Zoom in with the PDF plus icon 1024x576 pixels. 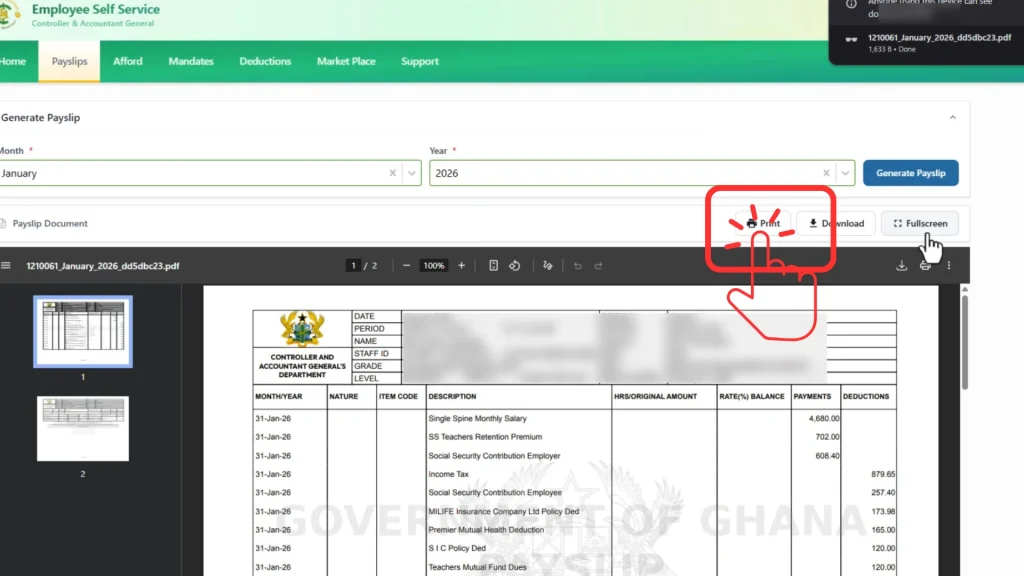(x=461, y=266)
